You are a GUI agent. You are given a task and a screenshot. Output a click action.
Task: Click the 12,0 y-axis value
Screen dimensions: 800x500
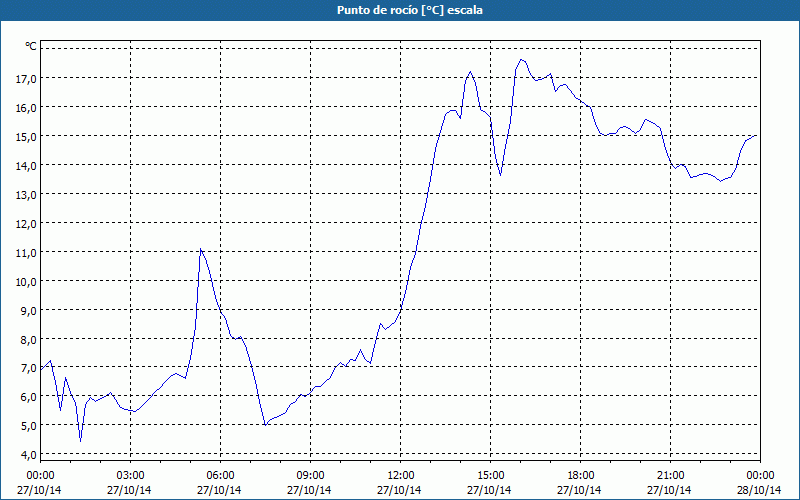click(28, 223)
